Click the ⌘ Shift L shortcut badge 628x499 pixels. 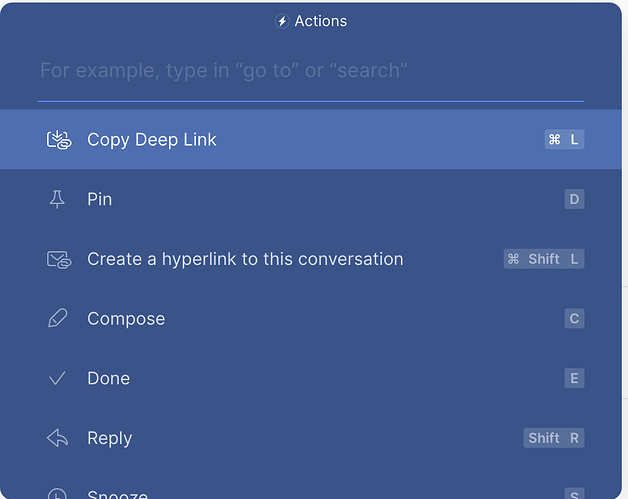543,259
